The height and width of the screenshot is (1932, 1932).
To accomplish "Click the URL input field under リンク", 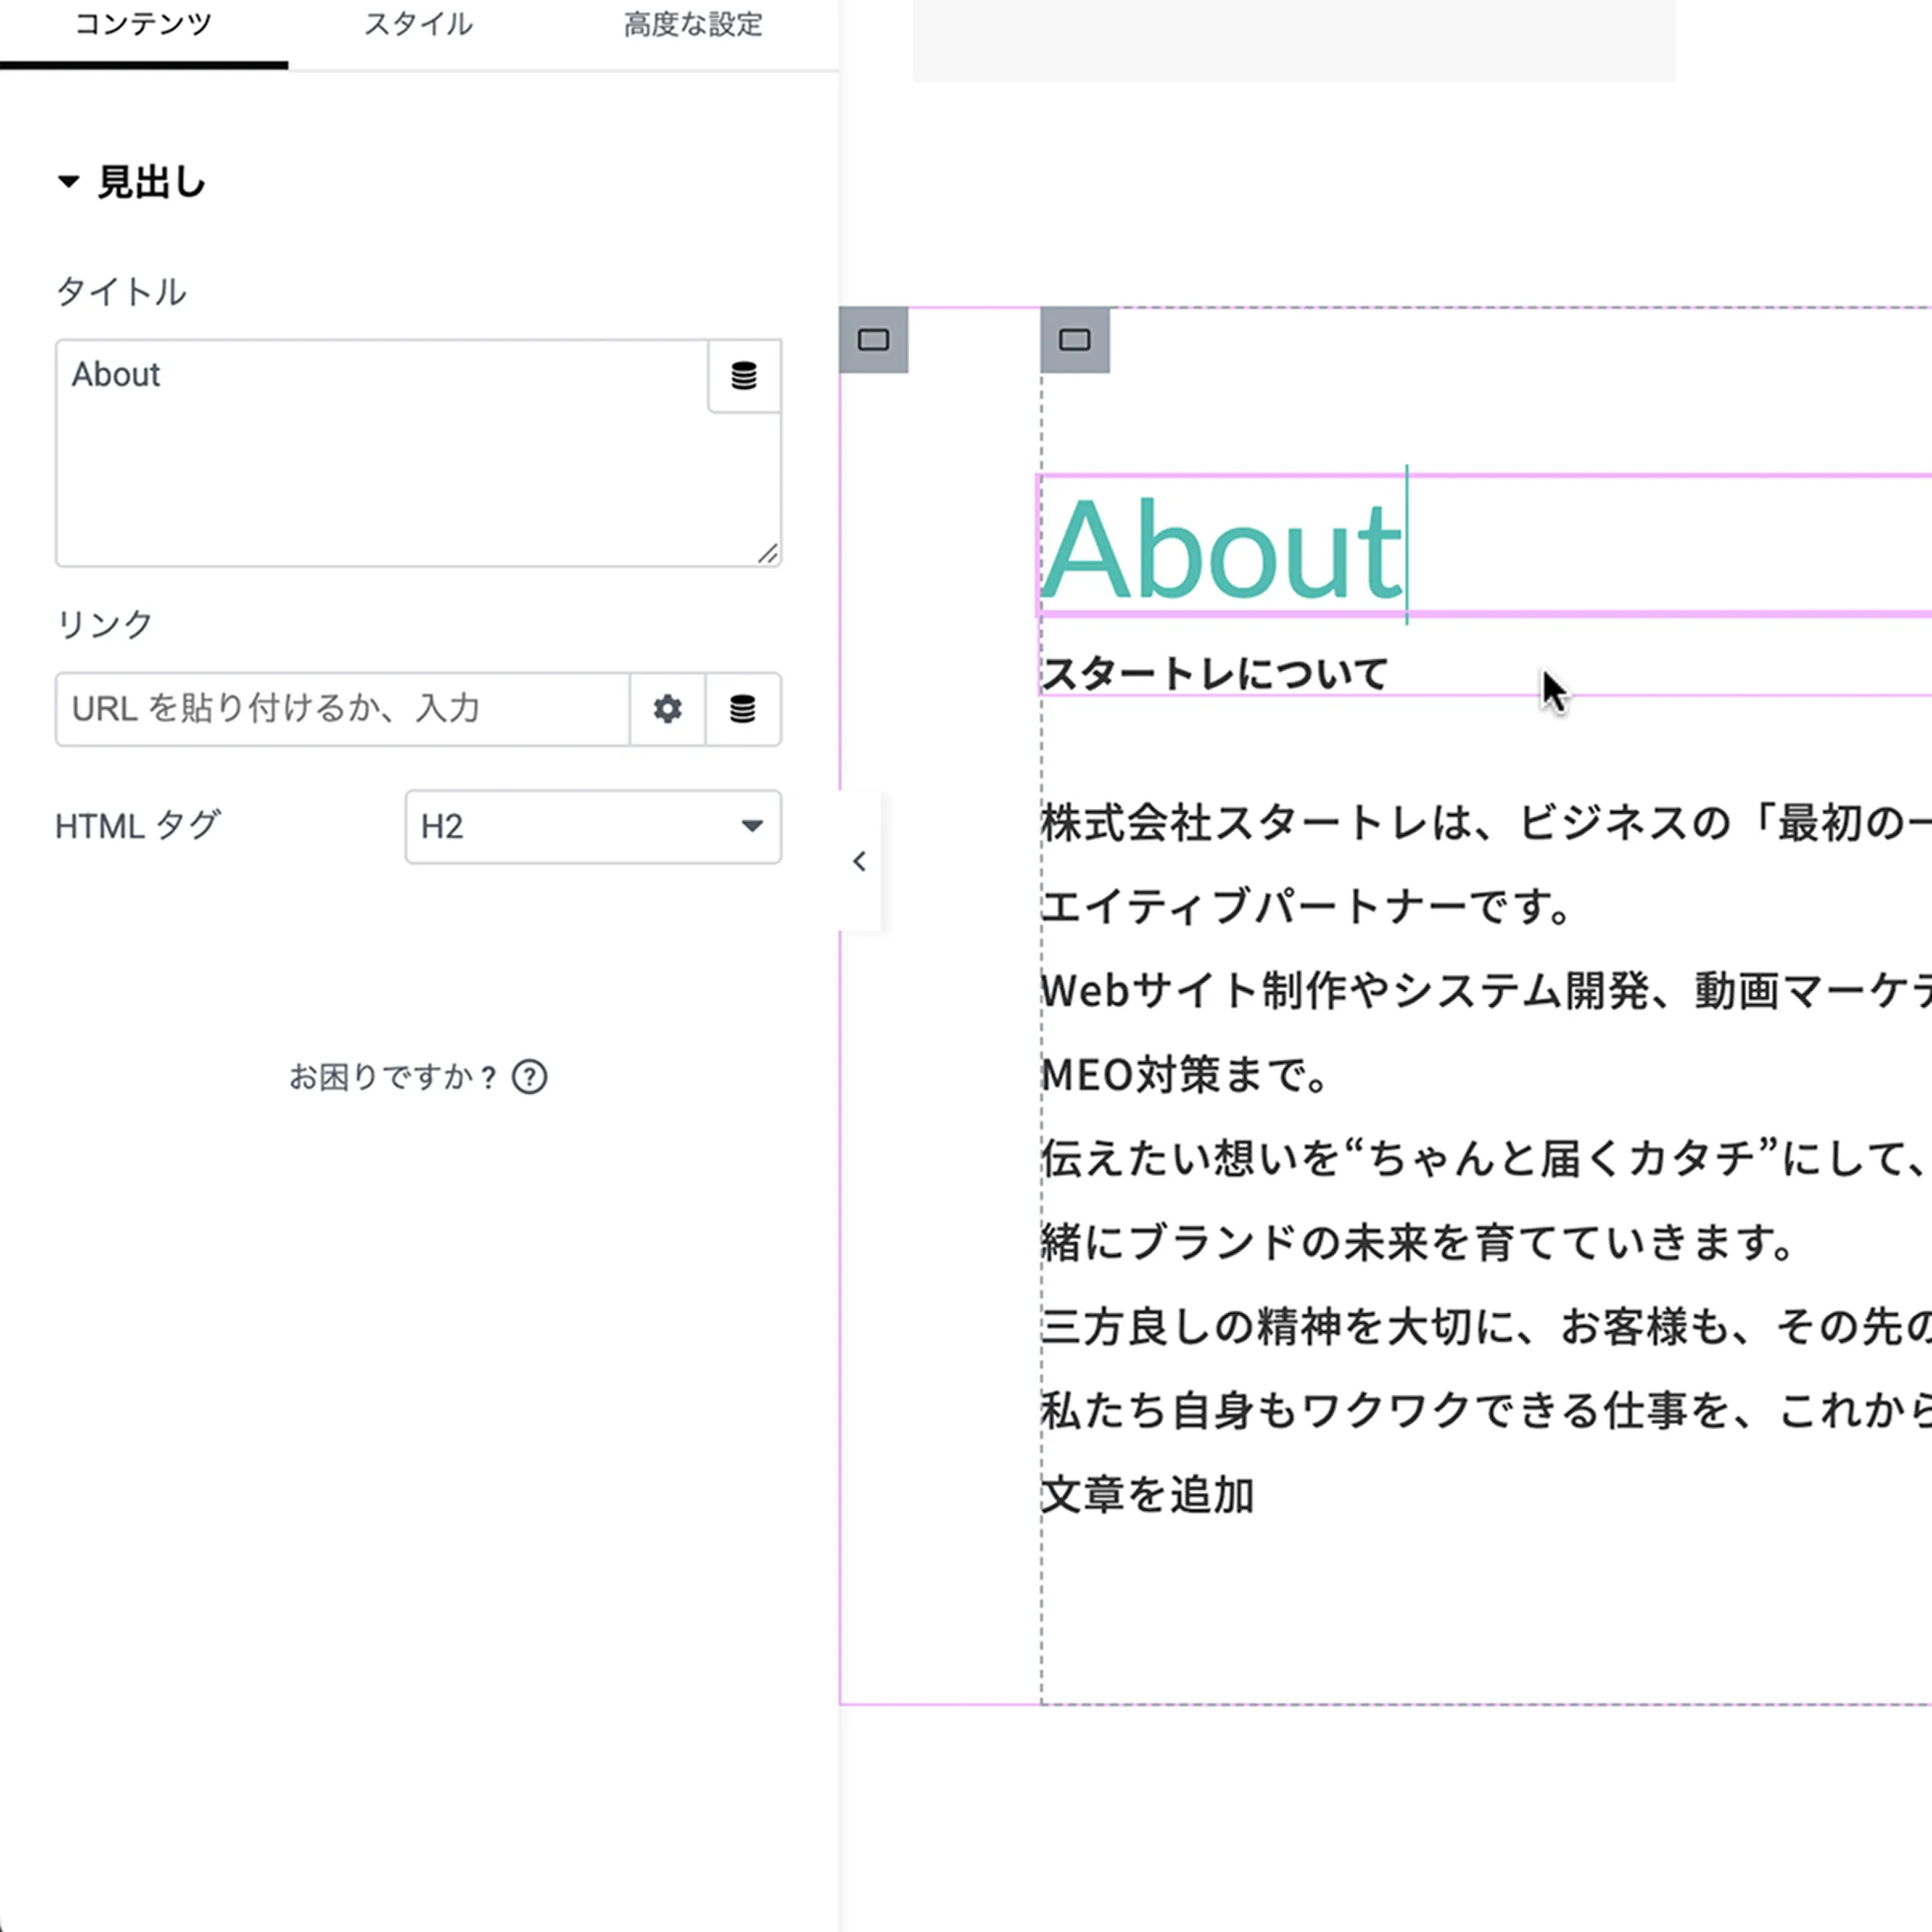I will [x=340, y=710].
